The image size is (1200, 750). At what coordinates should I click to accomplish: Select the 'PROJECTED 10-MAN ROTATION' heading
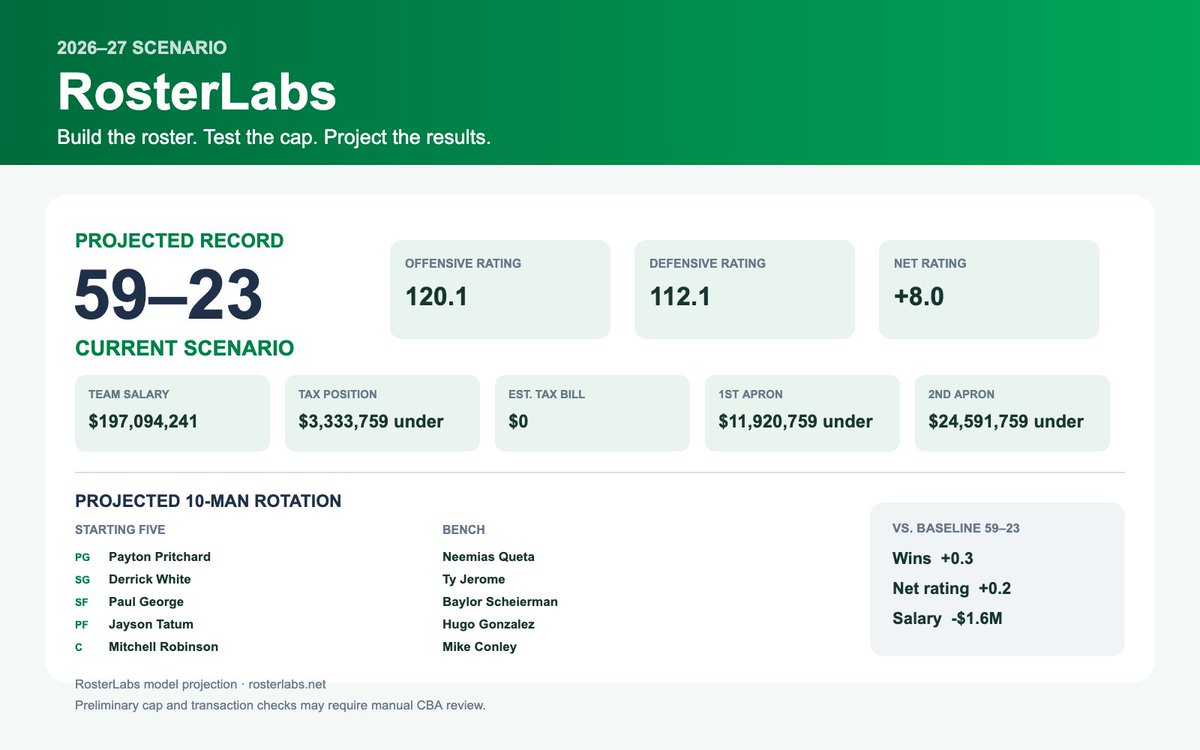coord(208,501)
